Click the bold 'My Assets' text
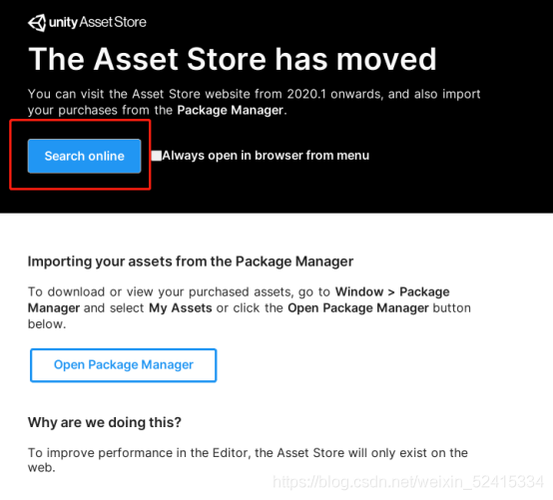 (x=180, y=308)
